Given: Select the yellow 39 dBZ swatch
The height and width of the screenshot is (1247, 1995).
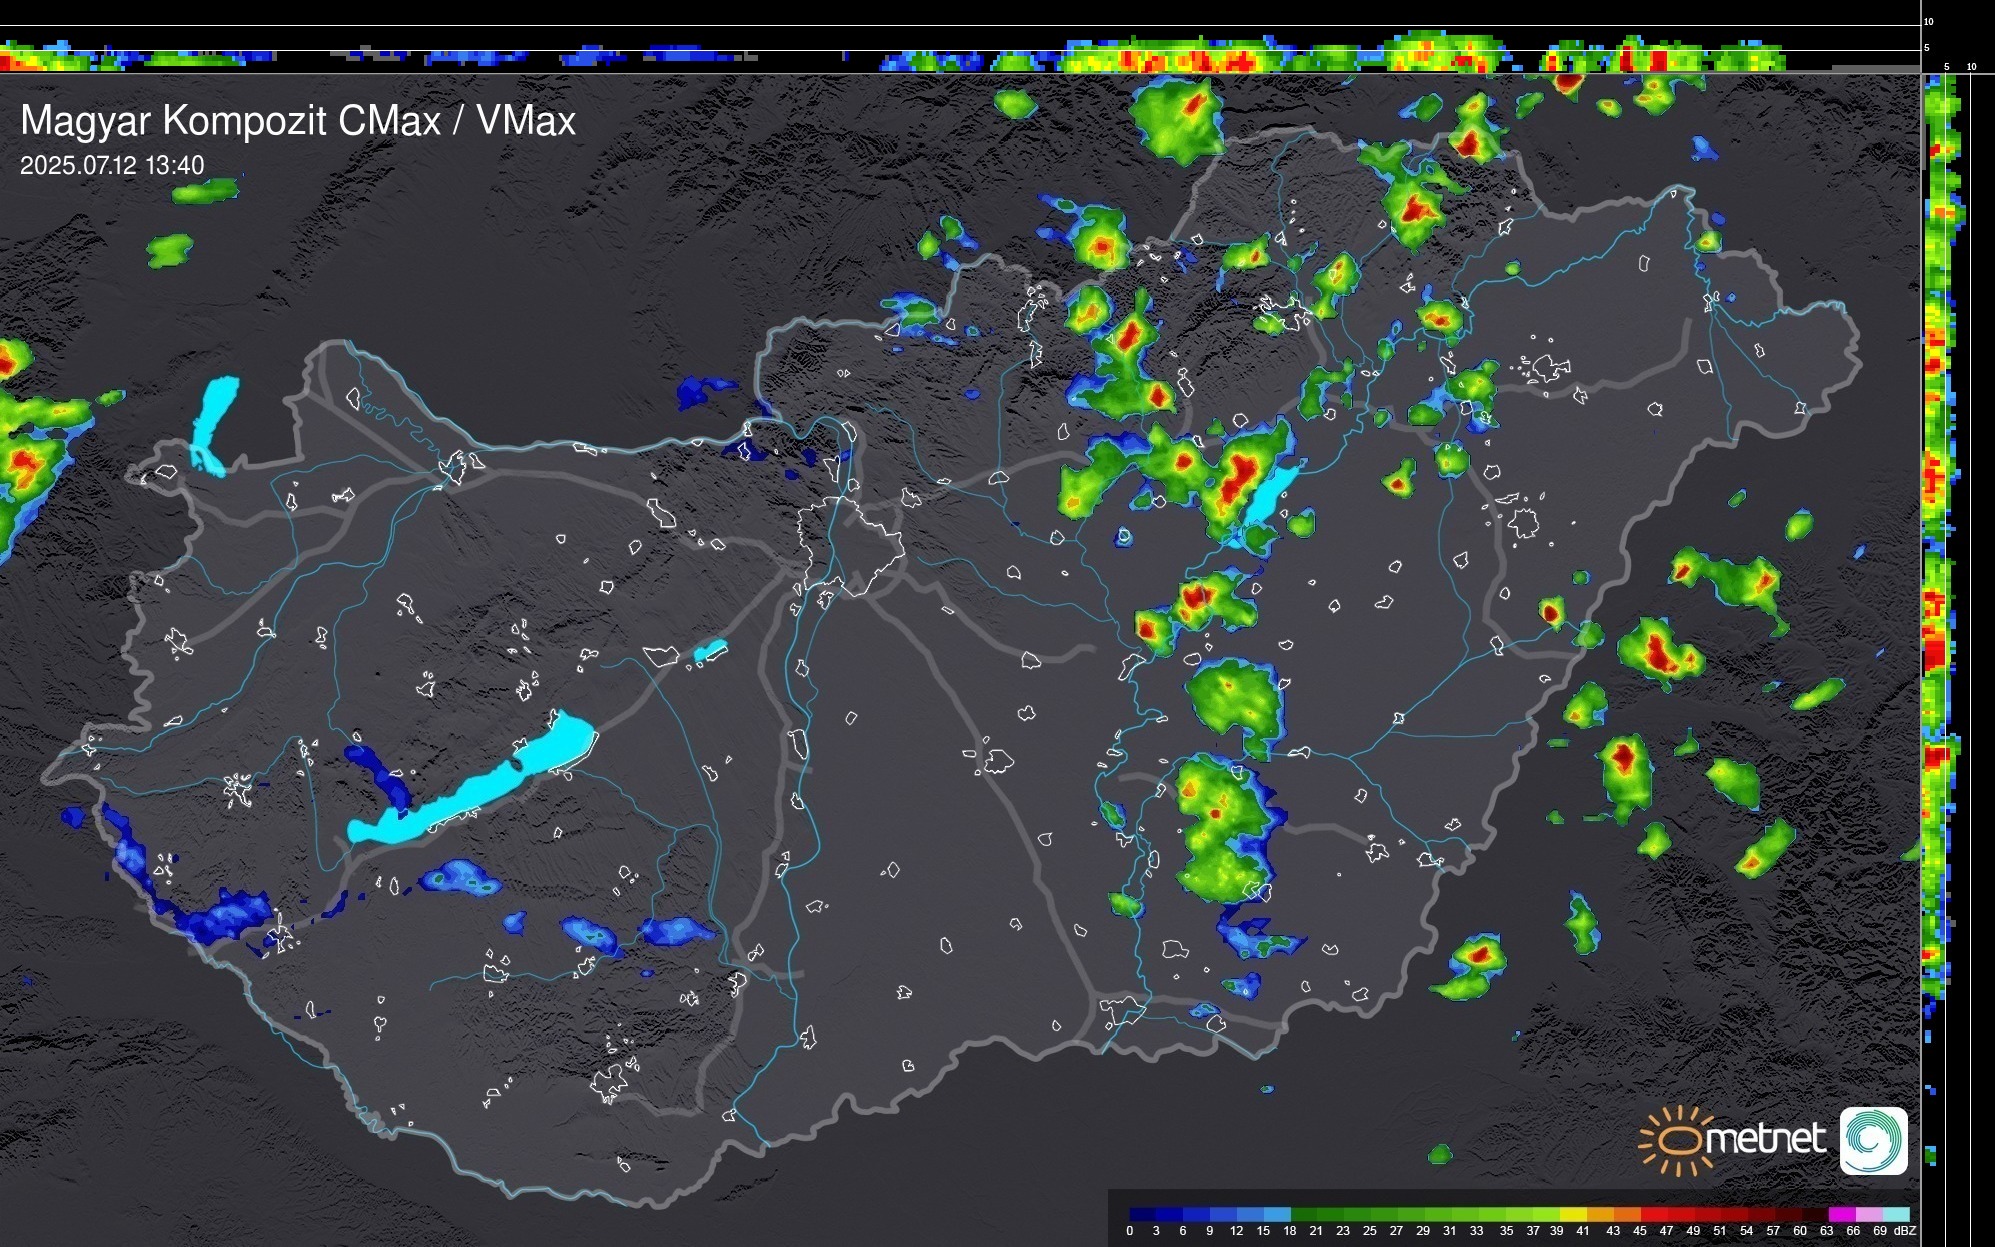Looking at the screenshot, I should (1572, 1214).
